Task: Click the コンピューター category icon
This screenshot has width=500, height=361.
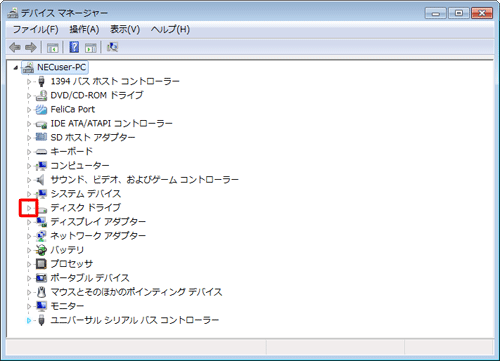Action: 41,165
